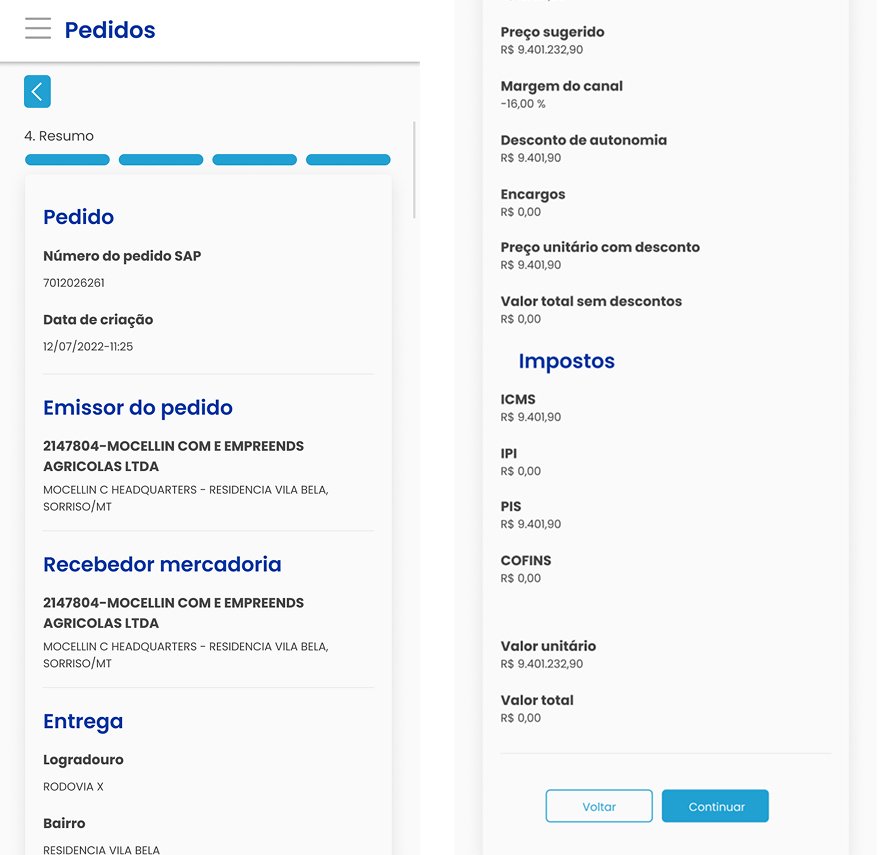The height and width of the screenshot is (855, 878).
Task: Select the first progress step bar
Action: 67,160
